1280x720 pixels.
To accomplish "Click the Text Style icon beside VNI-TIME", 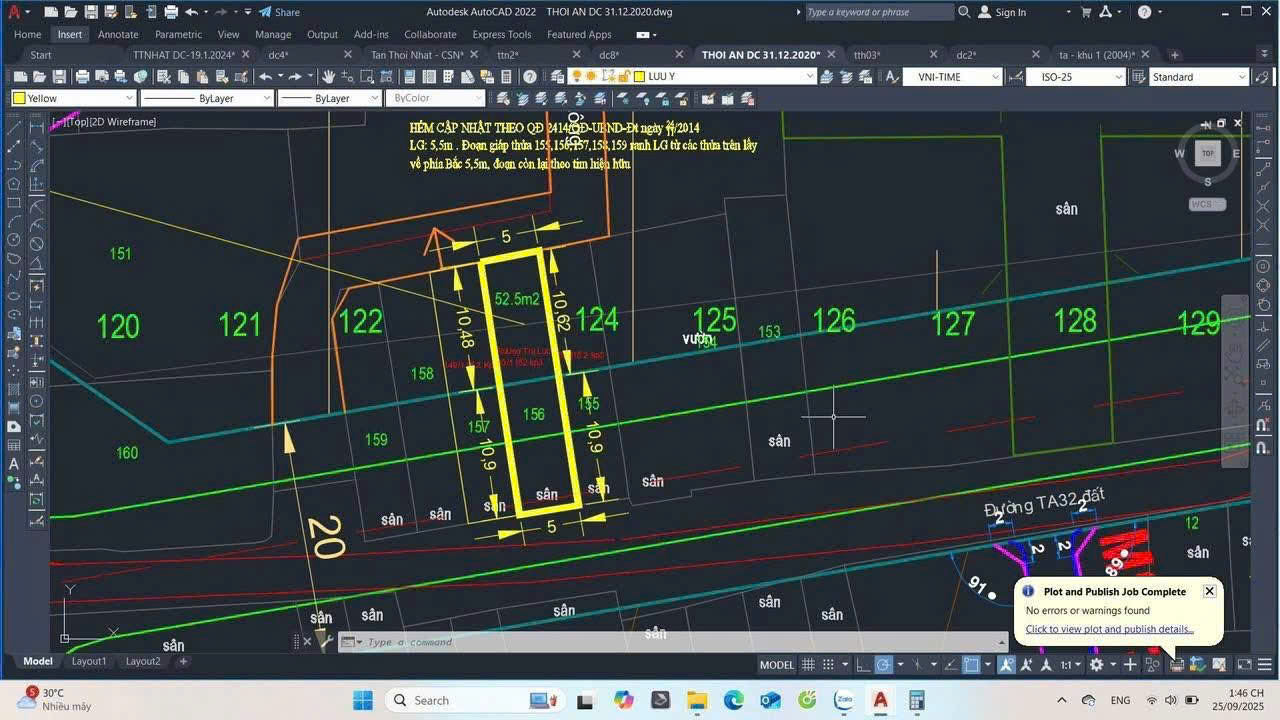I will (891, 77).
